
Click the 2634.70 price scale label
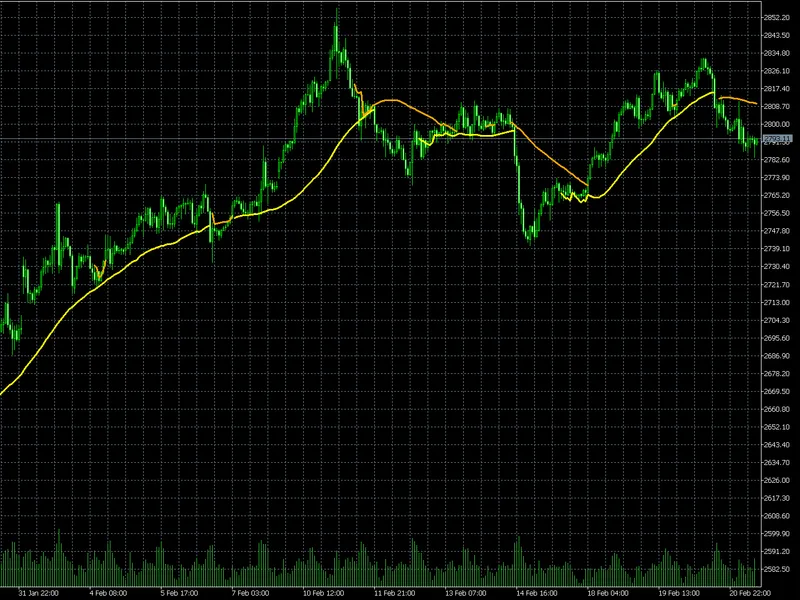(777, 463)
